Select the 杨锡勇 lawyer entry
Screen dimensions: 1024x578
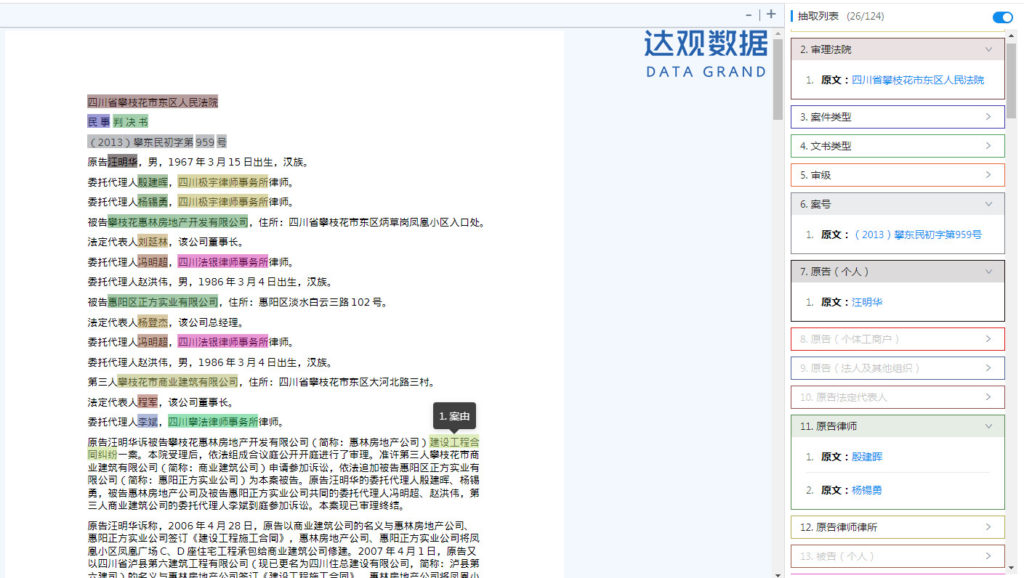click(867, 490)
